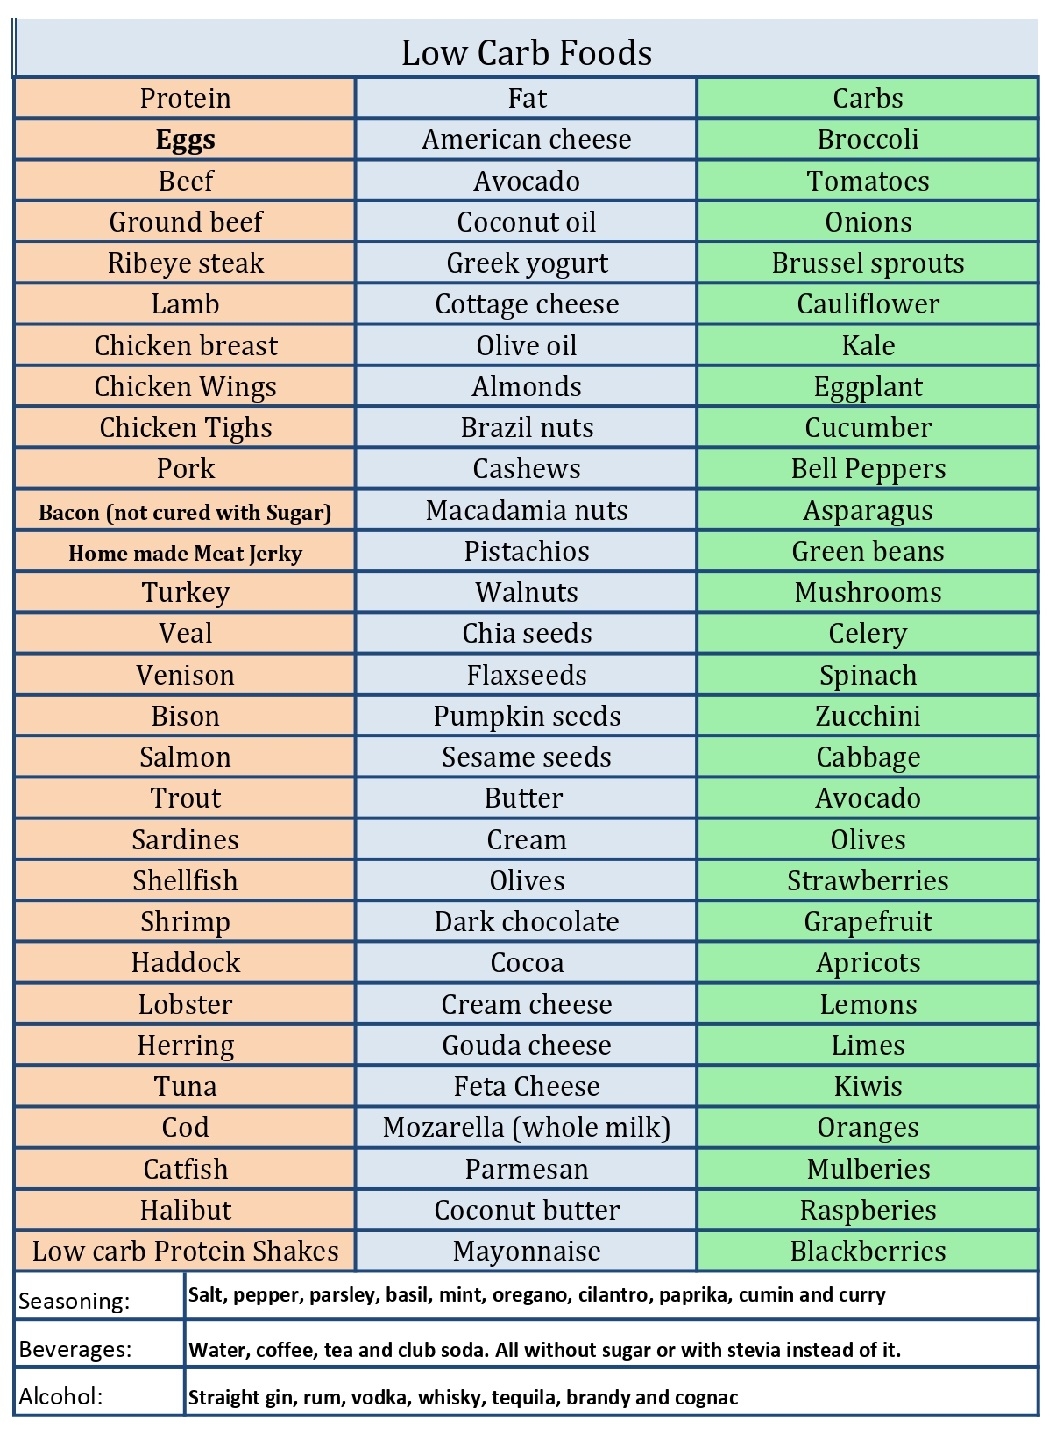Click the Brussel sprouts cell

(x=867, y=263)
